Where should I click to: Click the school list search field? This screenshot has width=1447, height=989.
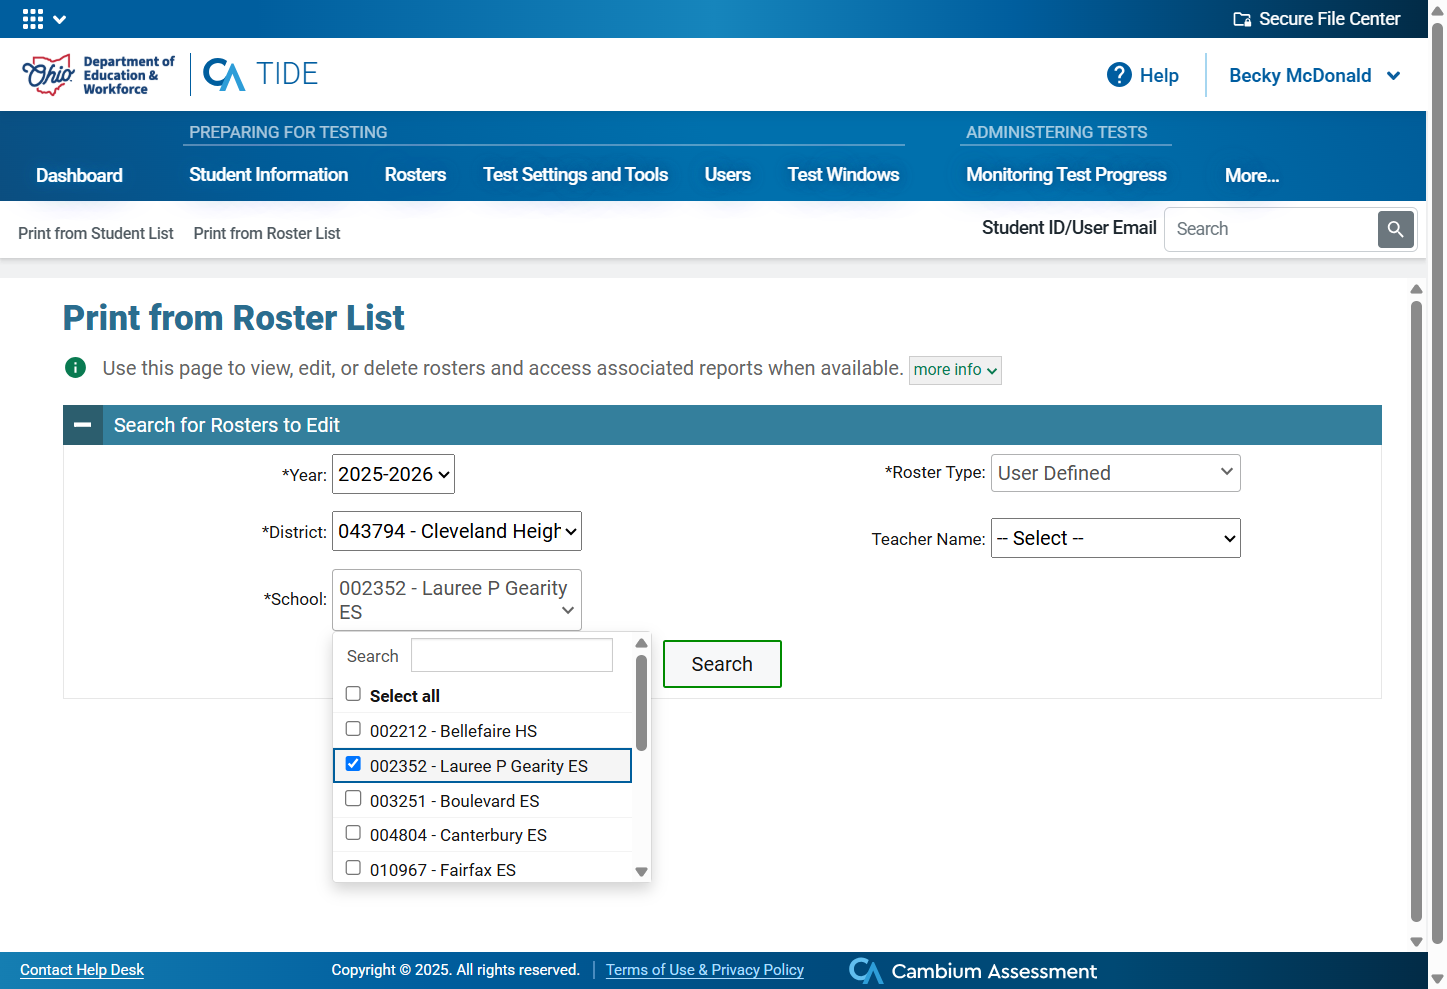coord(512,655)
